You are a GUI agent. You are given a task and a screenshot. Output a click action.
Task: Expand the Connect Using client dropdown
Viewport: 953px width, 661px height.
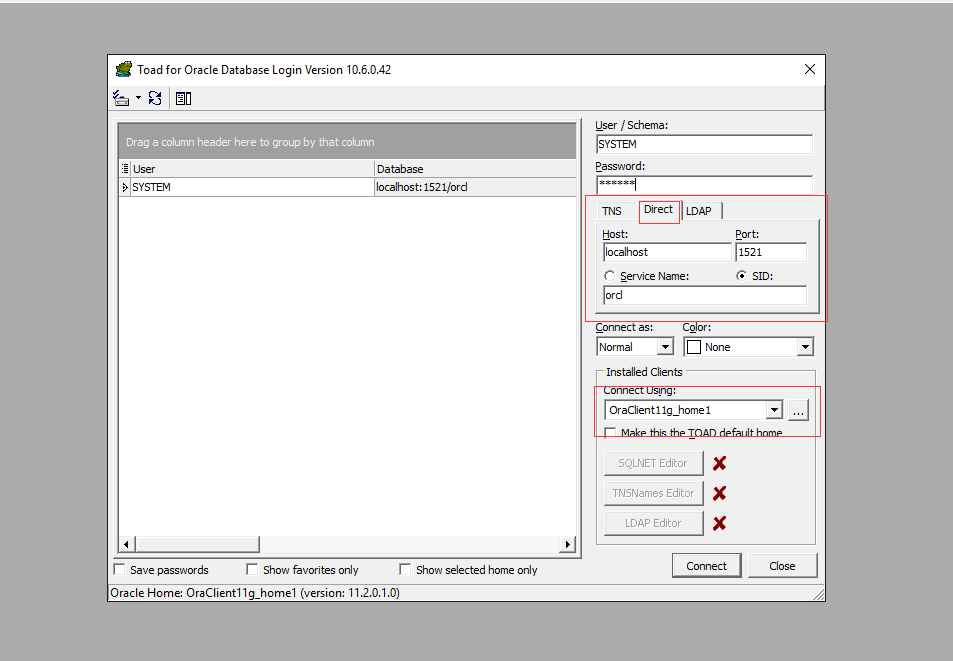point(773,410)
